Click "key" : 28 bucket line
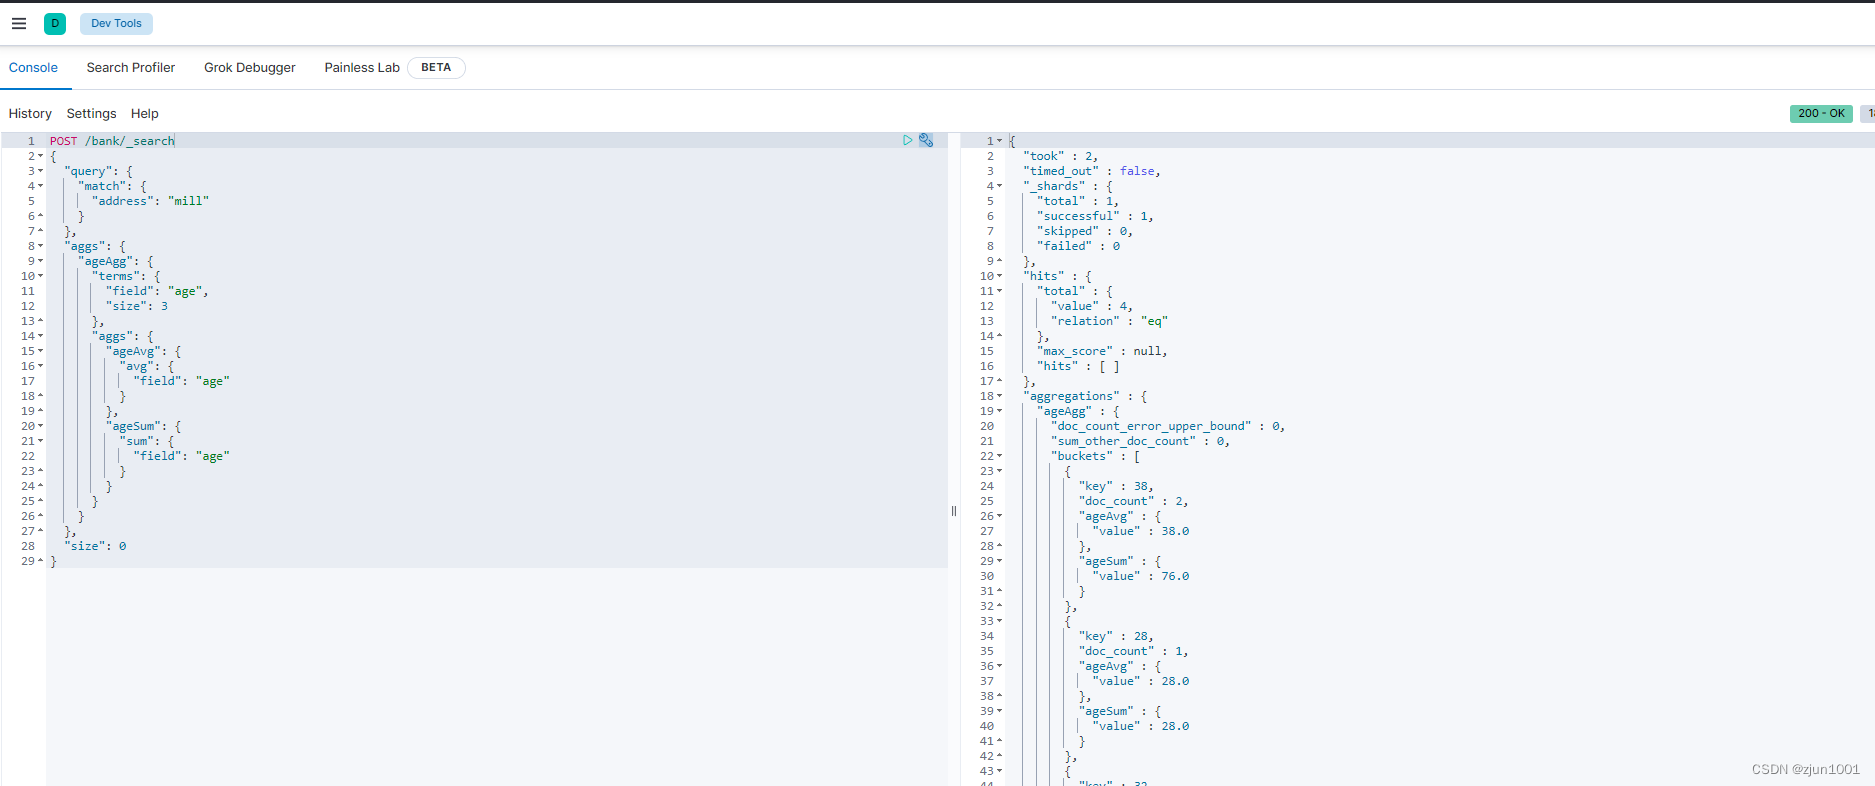1875x786 pixels. [1116, 636]
